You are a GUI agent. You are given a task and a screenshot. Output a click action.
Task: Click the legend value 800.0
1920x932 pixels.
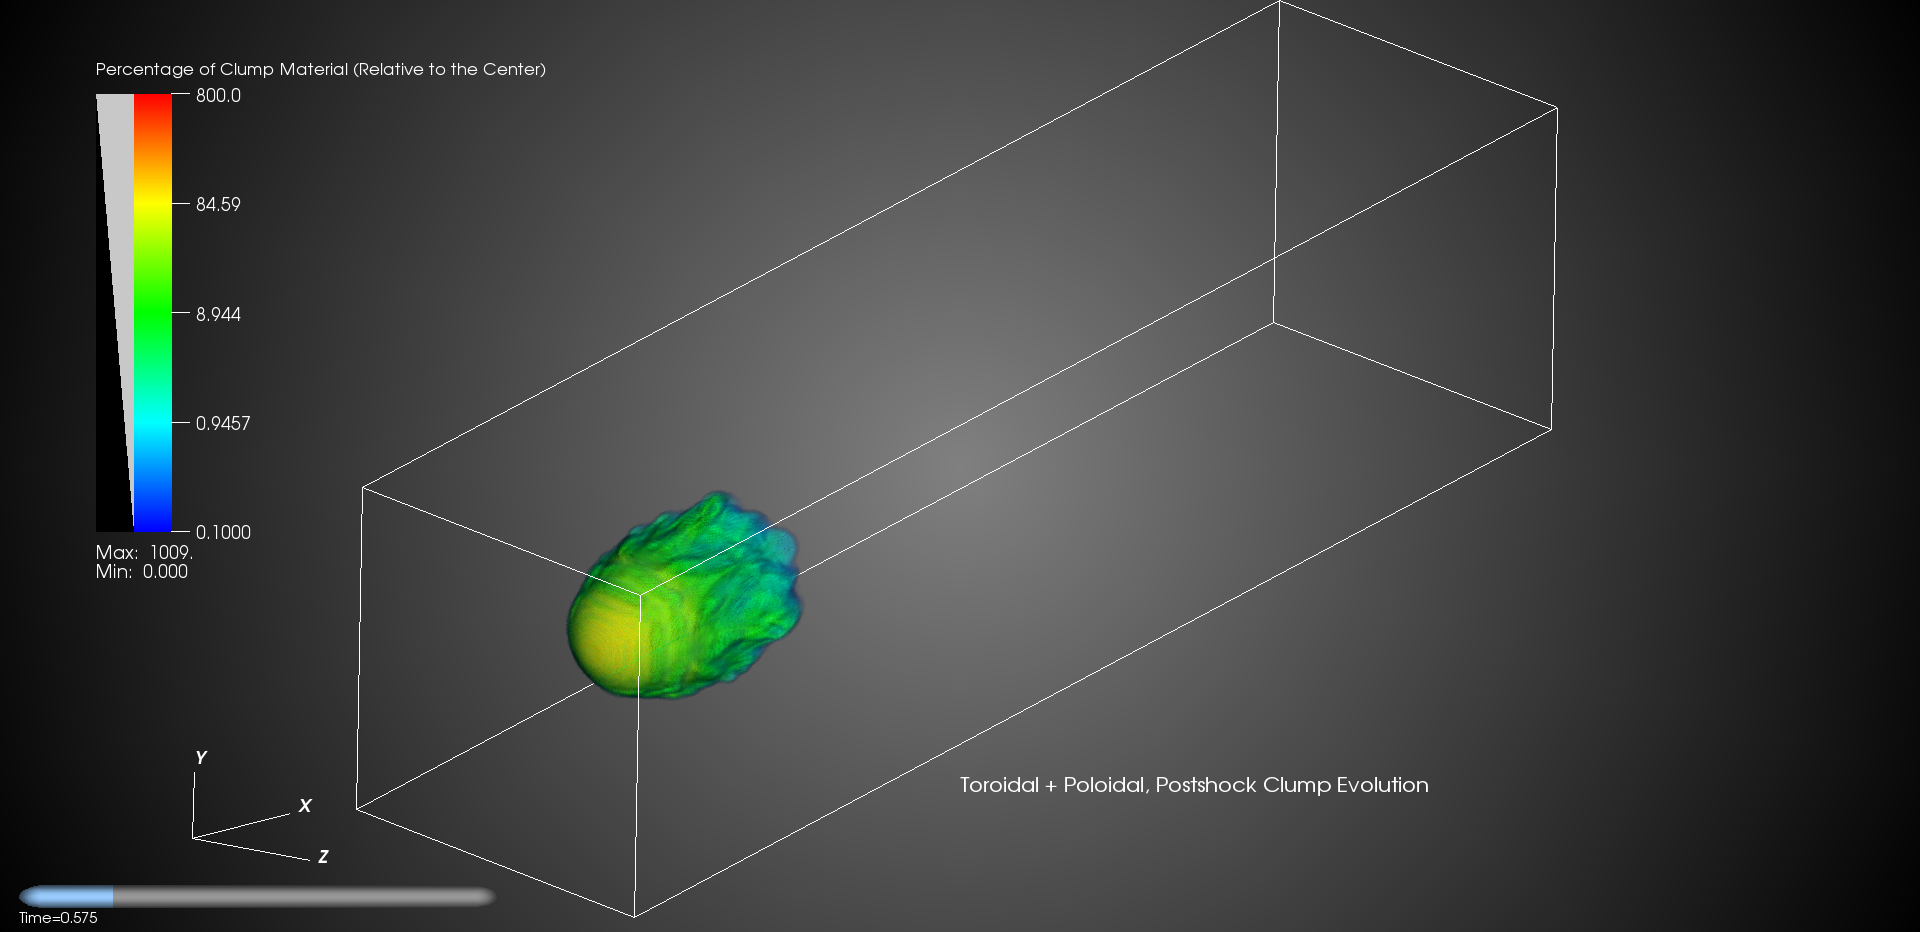218,96
